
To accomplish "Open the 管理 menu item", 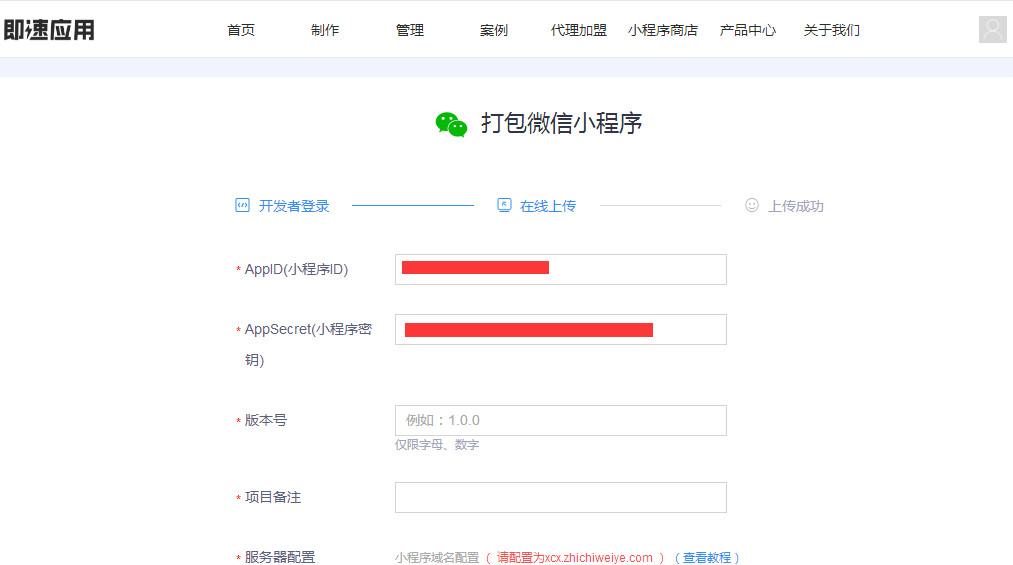I will tap(410, 30).
